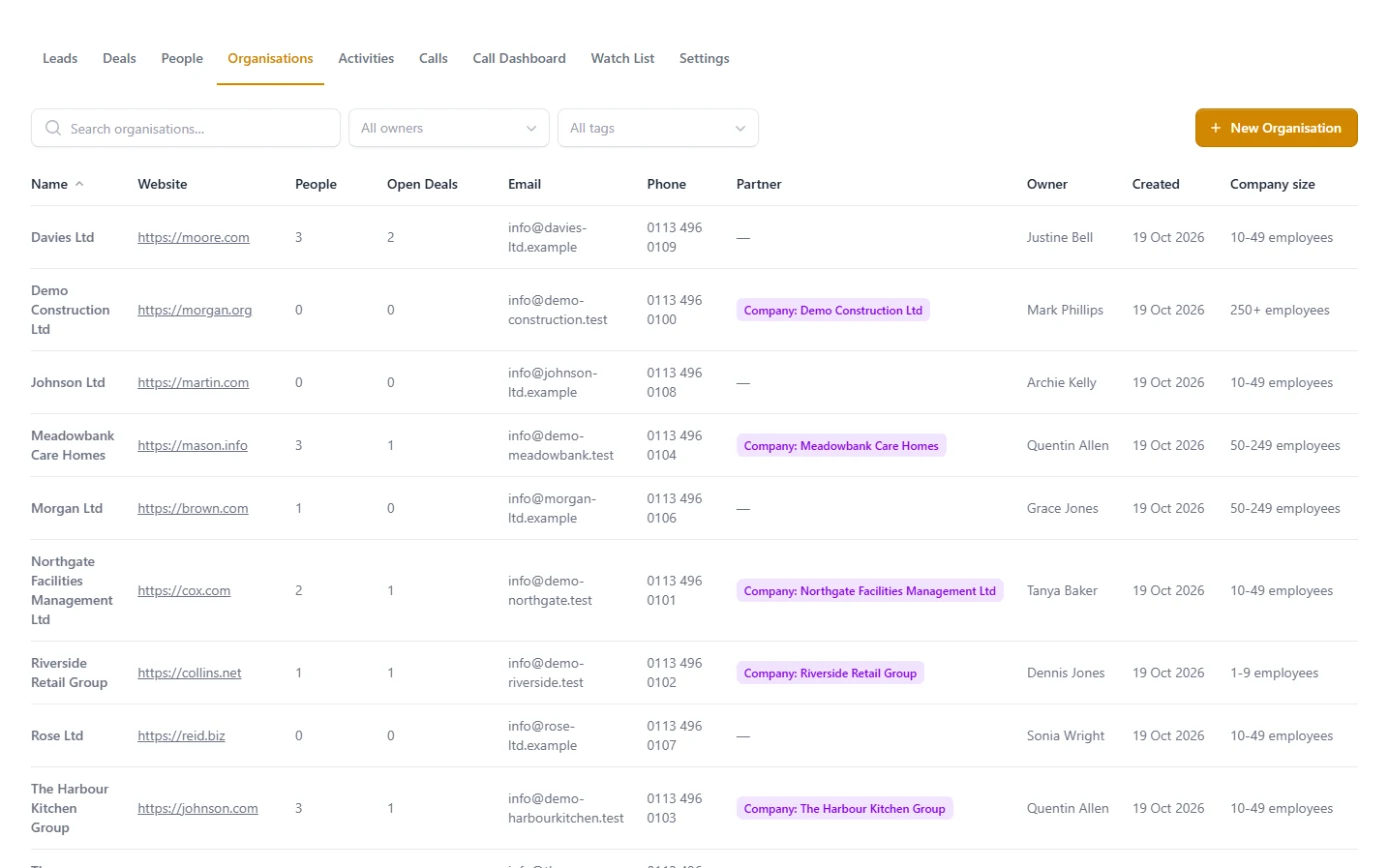
Task: Switch to the Watch List tab
Action: click(x=622, y=58)
